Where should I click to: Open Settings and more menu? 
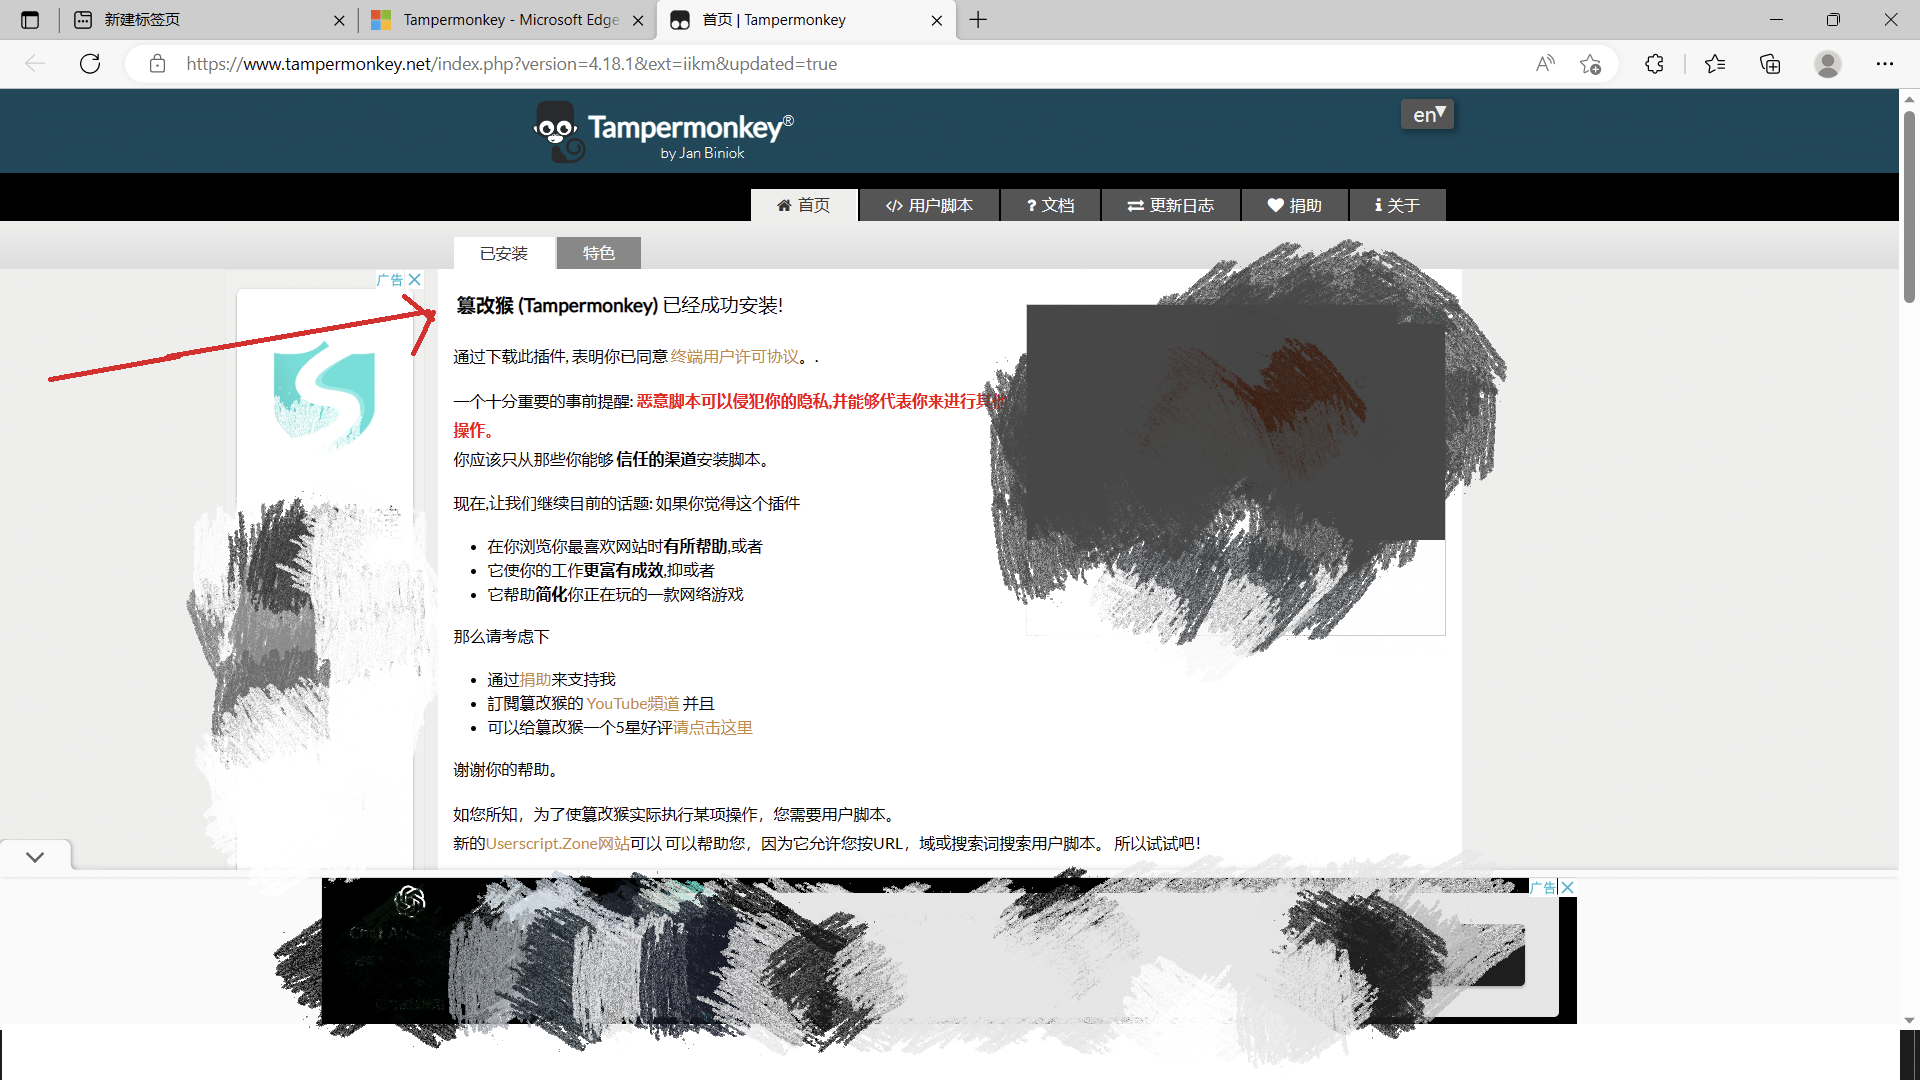[x=1885, y=64]
